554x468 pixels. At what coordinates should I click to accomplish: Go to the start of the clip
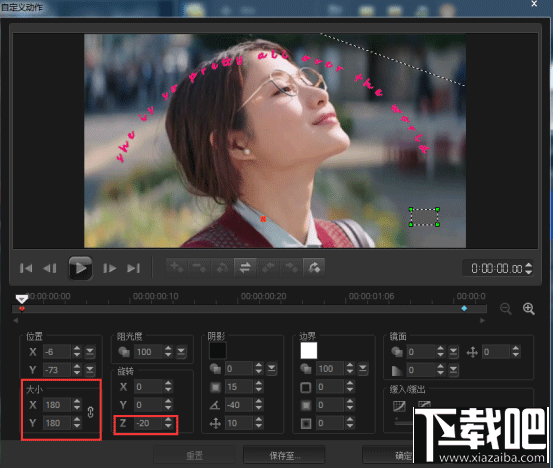point(26,268)
